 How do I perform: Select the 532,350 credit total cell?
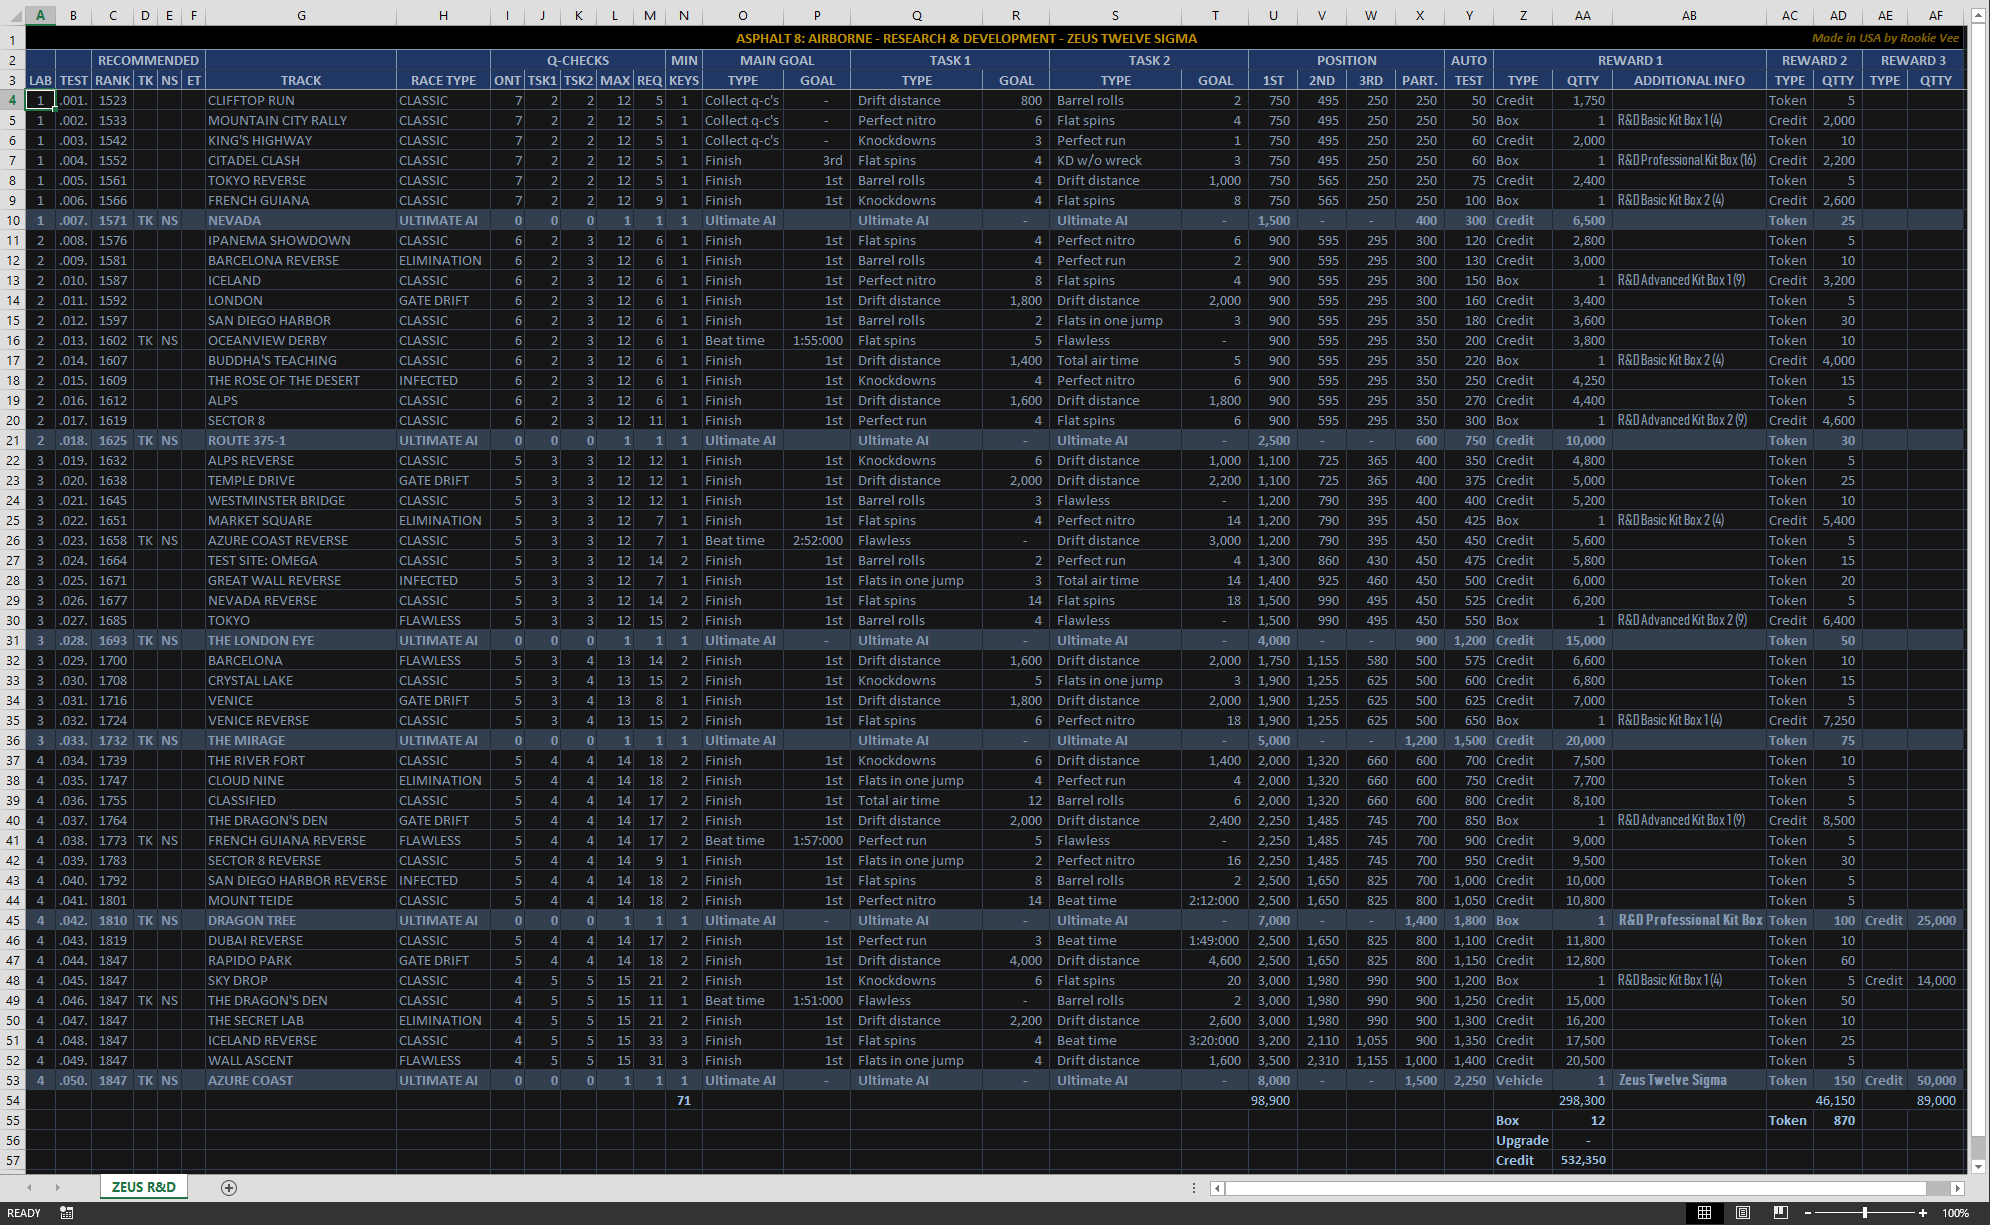1582,1160
